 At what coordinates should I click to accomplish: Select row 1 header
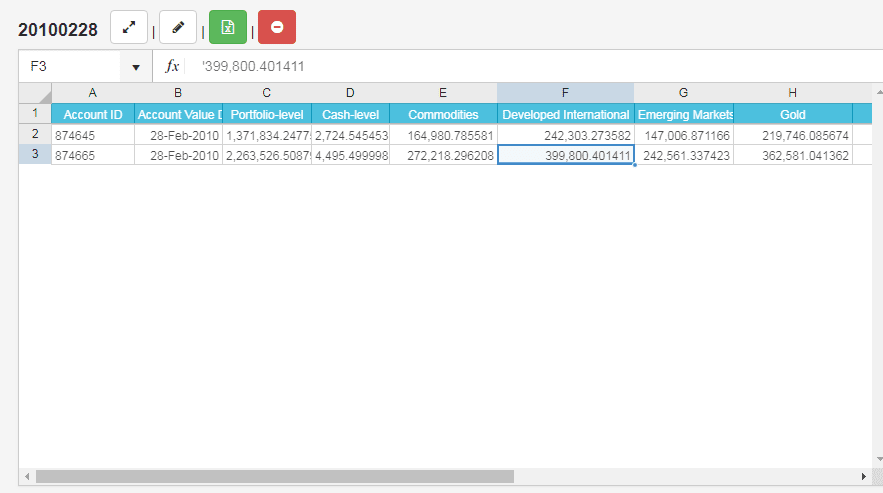tap(35, 114)
